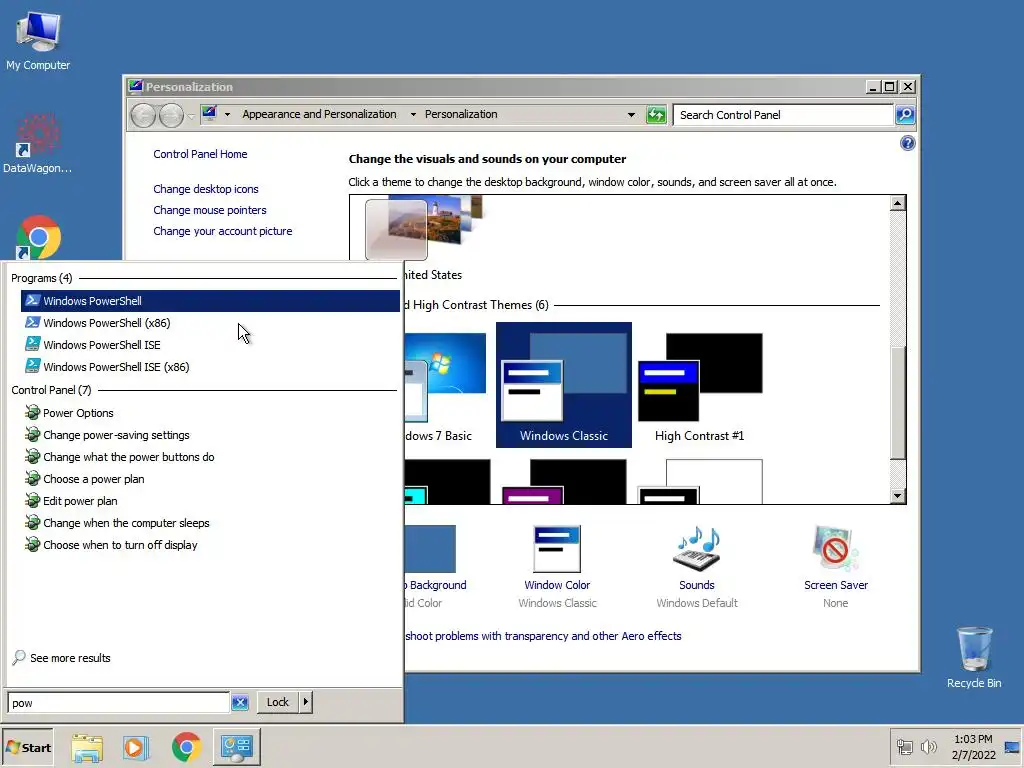The width and height of the screenshot is (1024, 768).
Task: Open Windows PowerShell (x86) result
Action: [210, 323]
